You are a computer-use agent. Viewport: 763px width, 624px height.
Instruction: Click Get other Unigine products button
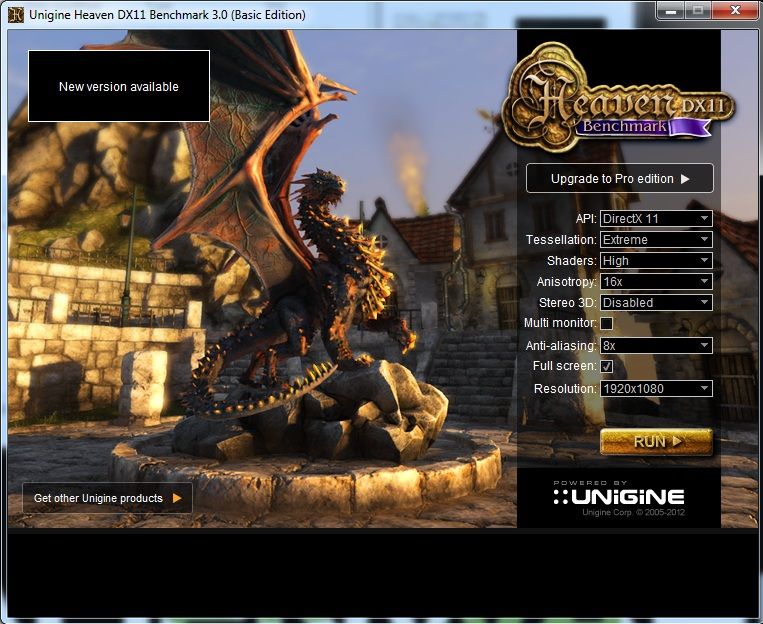point(108,498)
